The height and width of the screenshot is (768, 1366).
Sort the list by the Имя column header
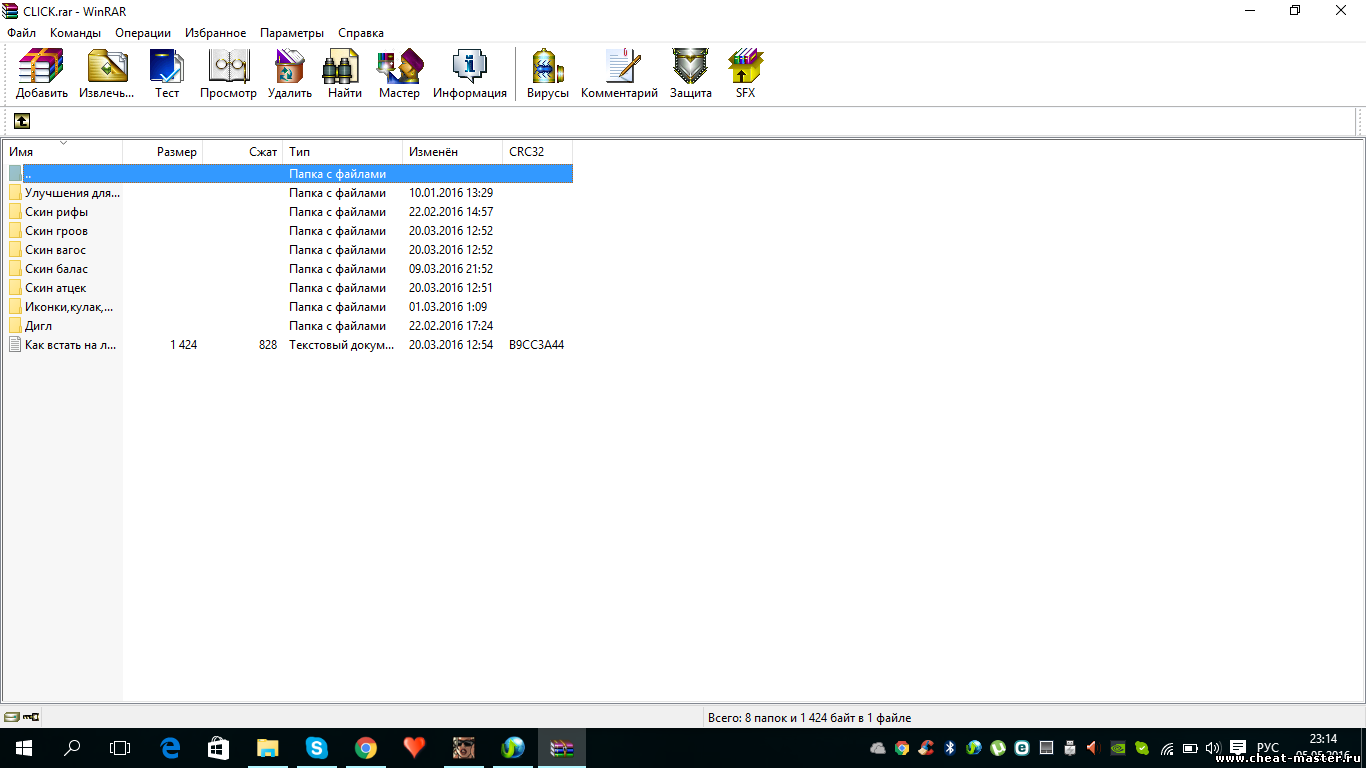(x=62, y=152)
